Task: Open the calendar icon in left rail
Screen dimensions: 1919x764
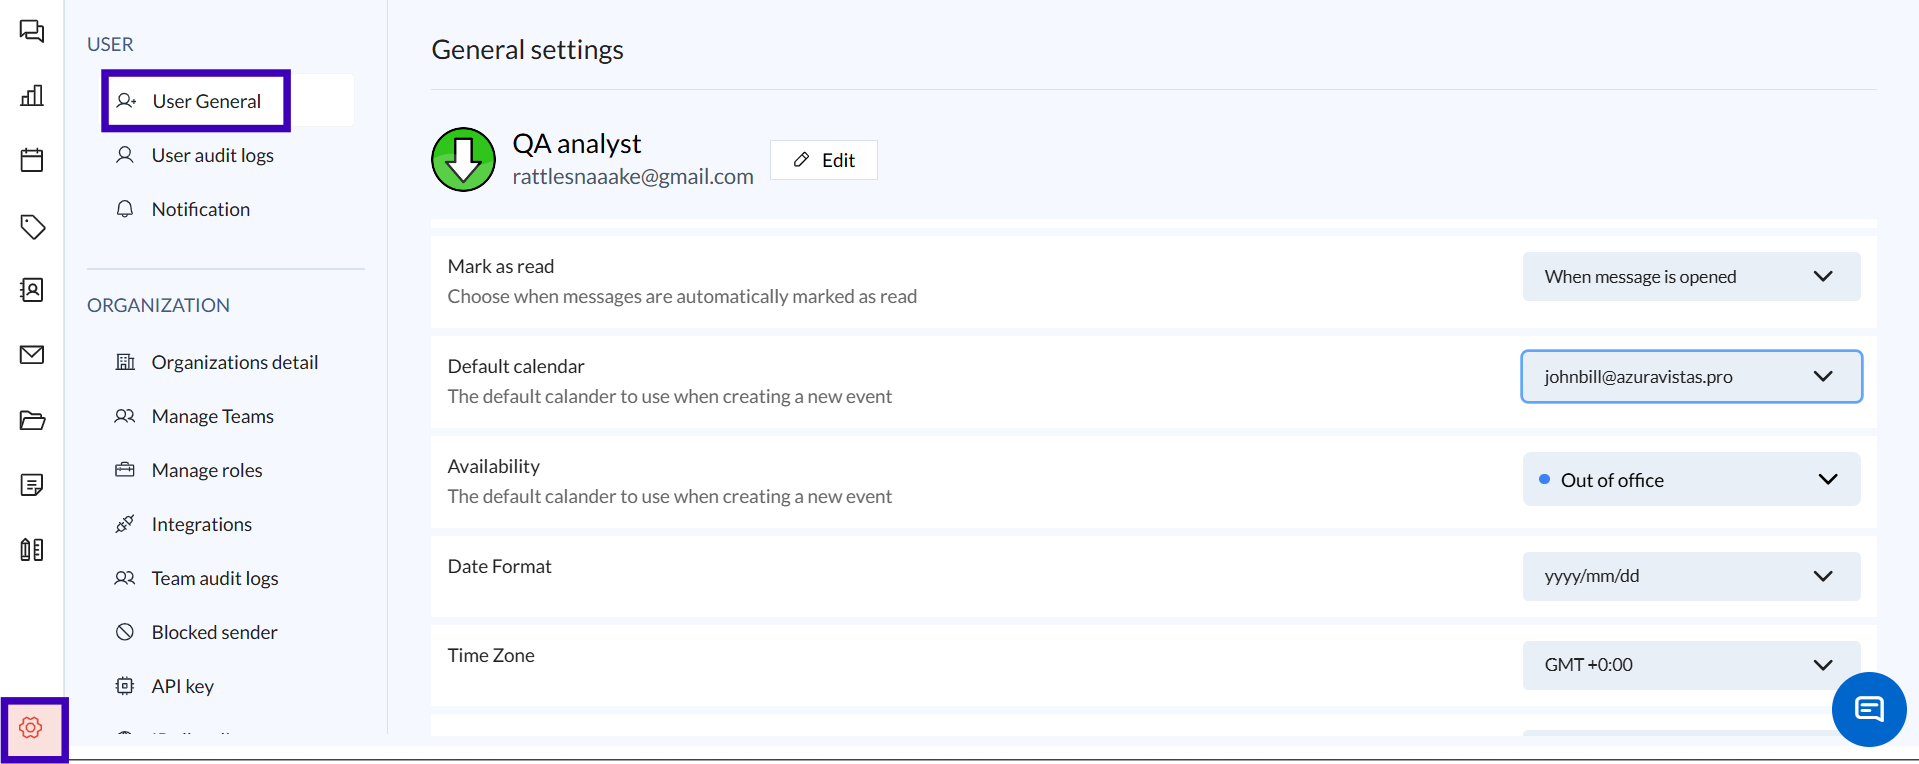Action: tap(32, 160)
